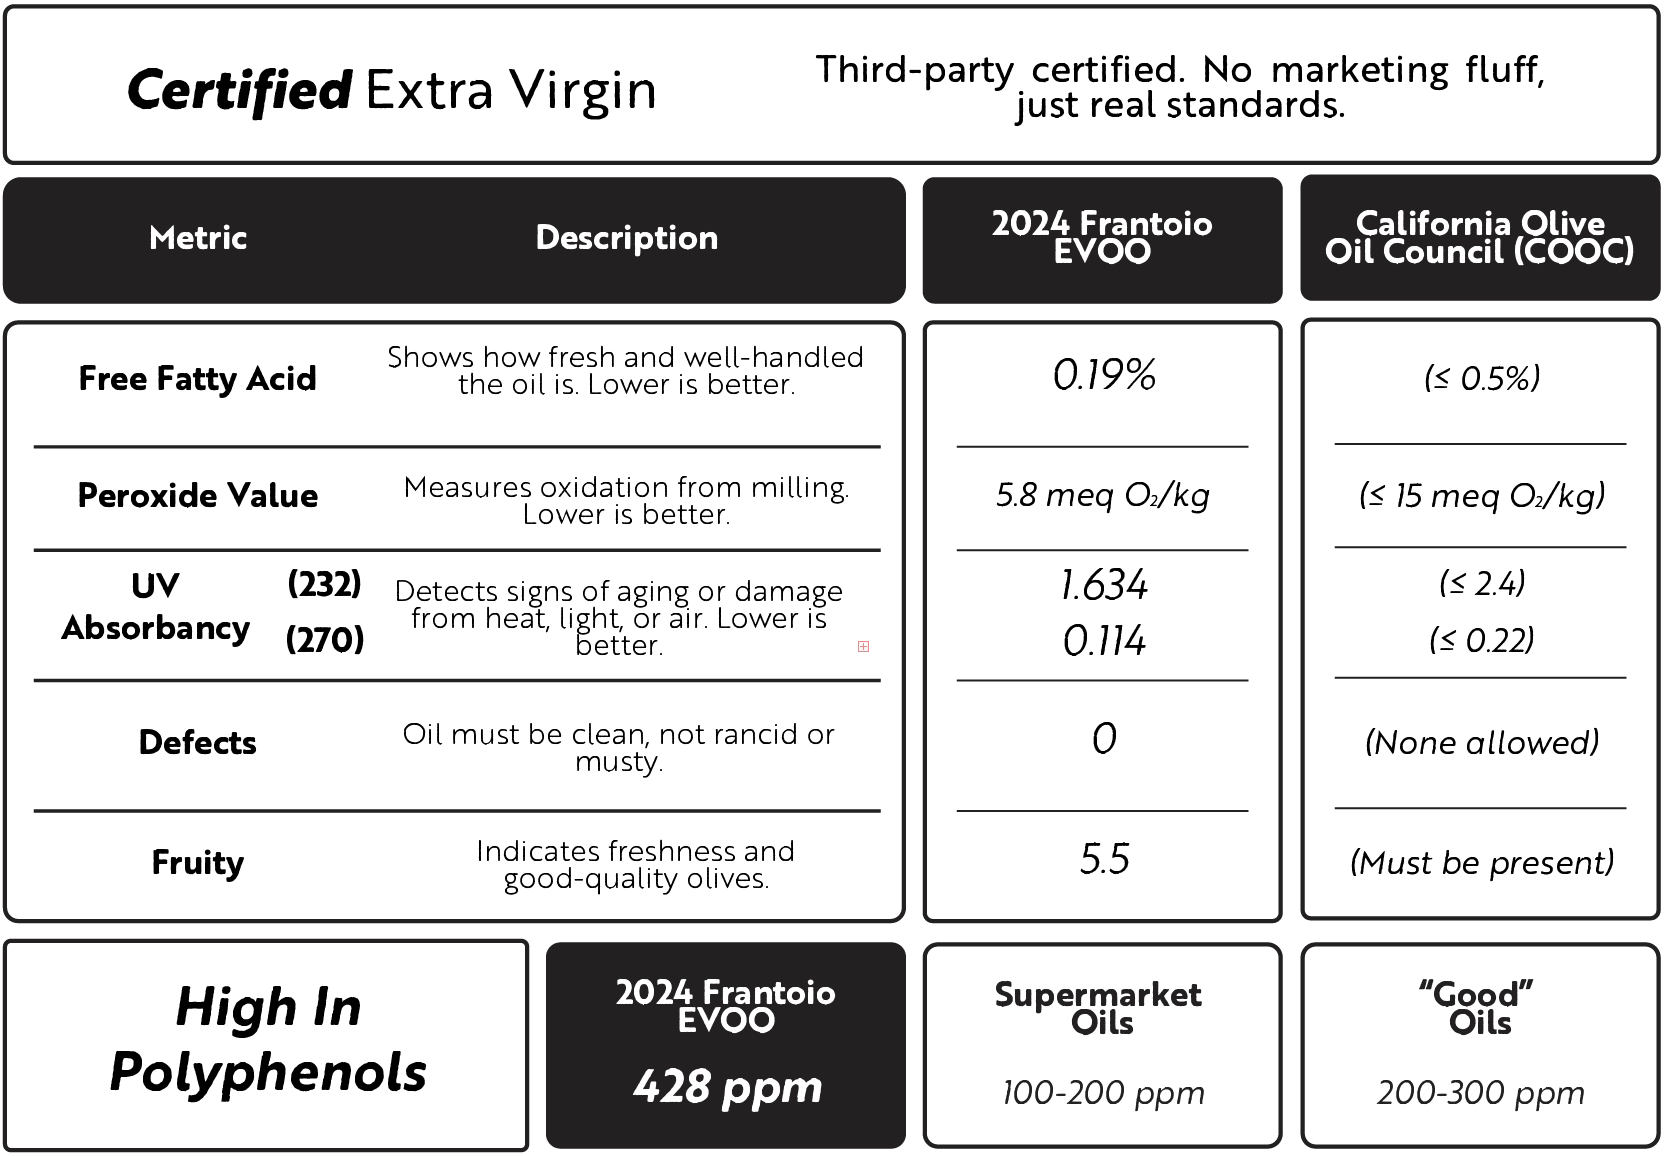Click the Frantoio EVOO Defects value
The image size is (1669, 1156).
pyautogui.click(x=1103, y=741)
